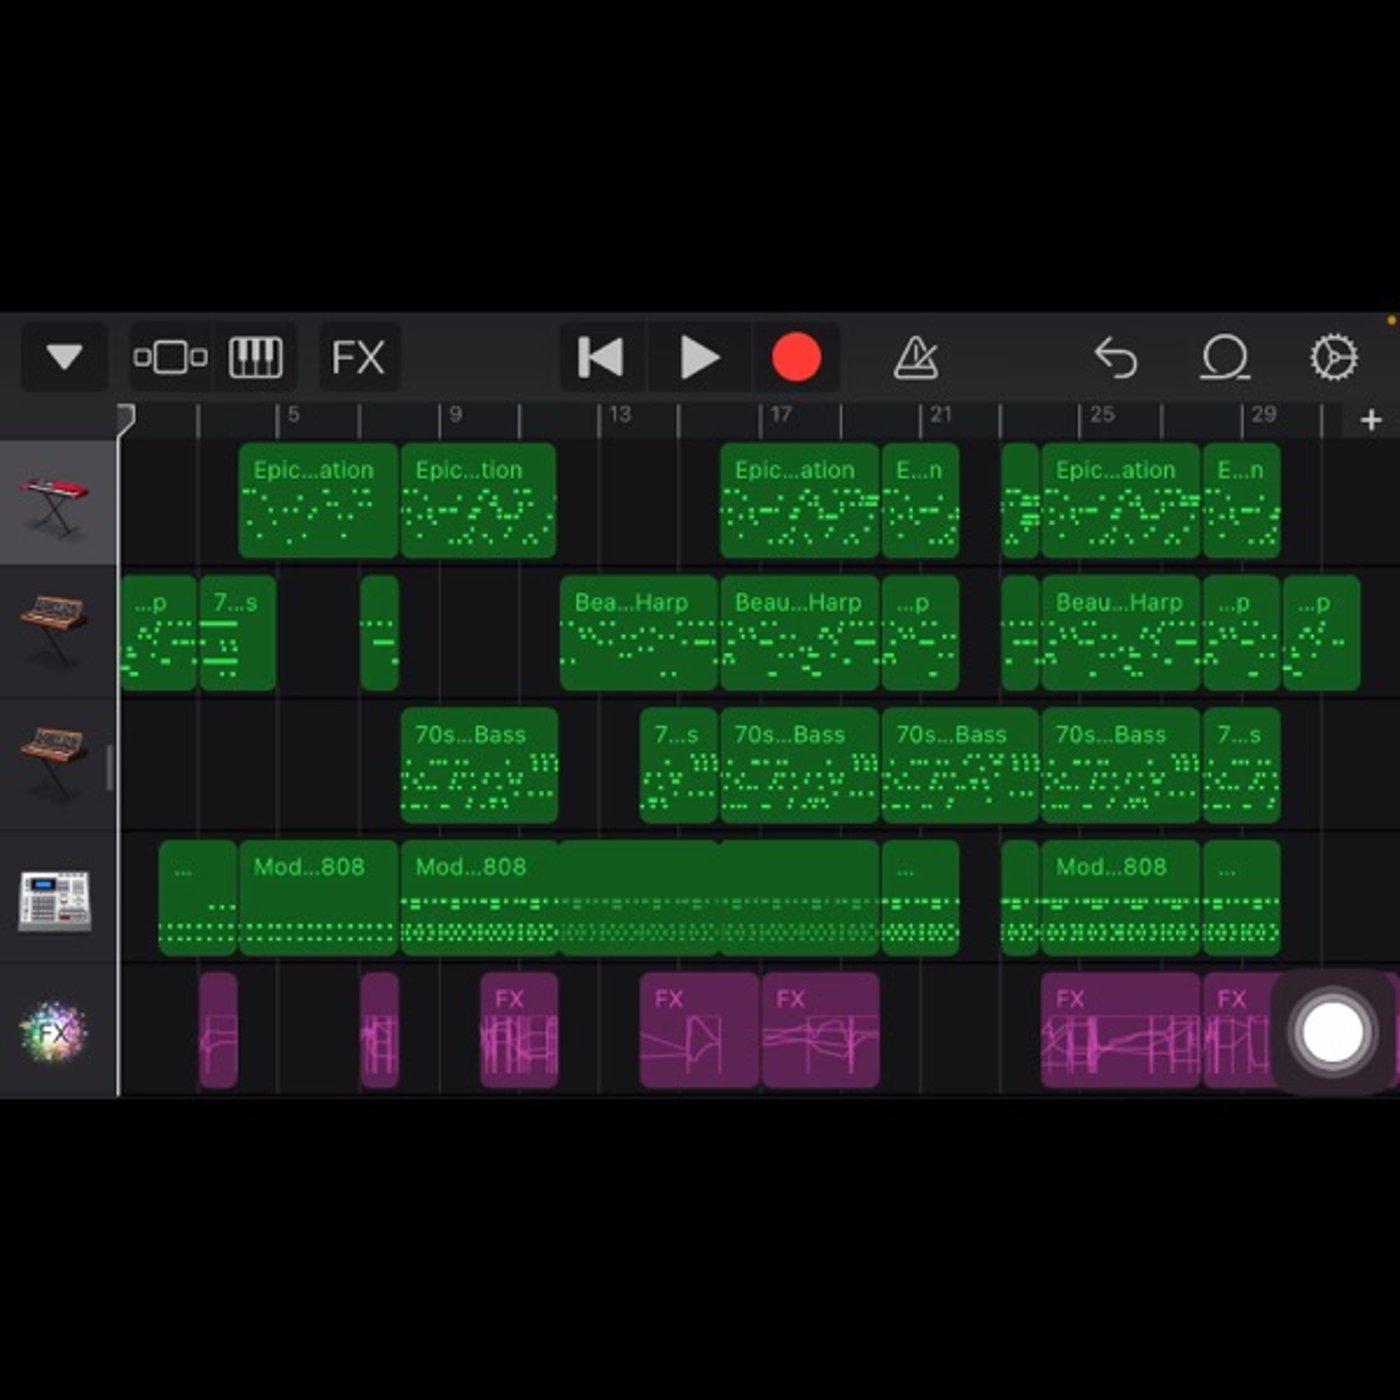Go to beginning with rewind button
Image resolution: width=1400 pixels, height=1400 pixels.
tap(602, 357)
